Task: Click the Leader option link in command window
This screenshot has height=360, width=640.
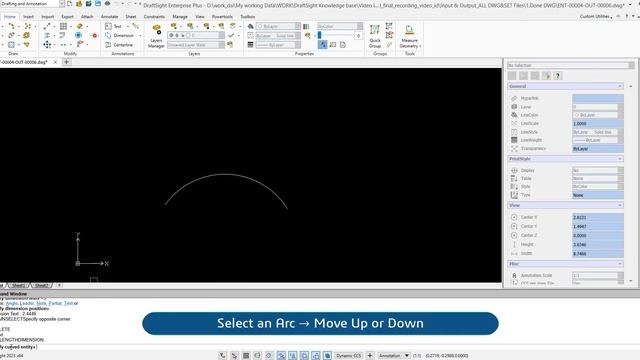Action: pos(27,304)
